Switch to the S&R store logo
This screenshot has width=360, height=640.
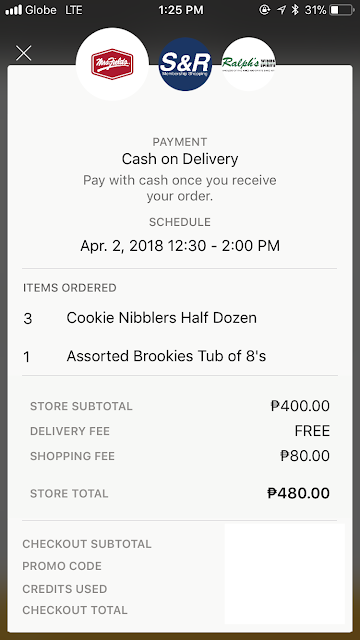[x=185, y=64]
